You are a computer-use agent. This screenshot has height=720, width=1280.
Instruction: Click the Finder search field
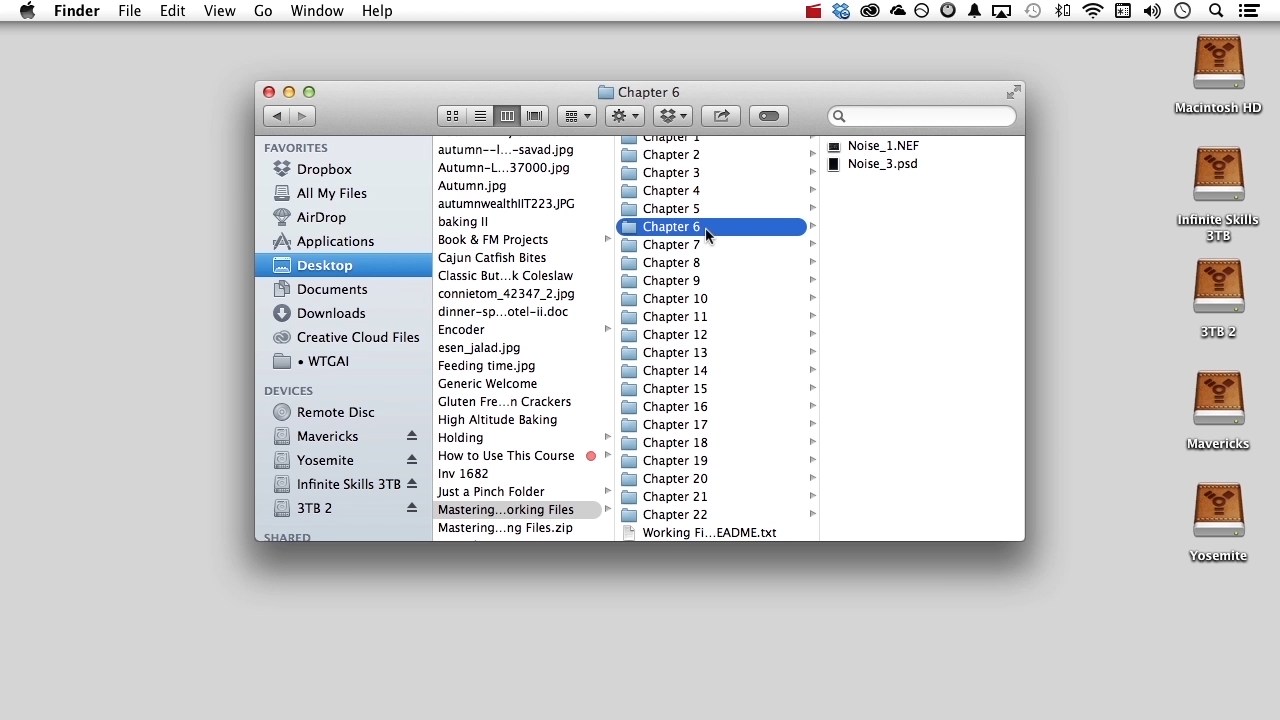[x=922, y=116]
